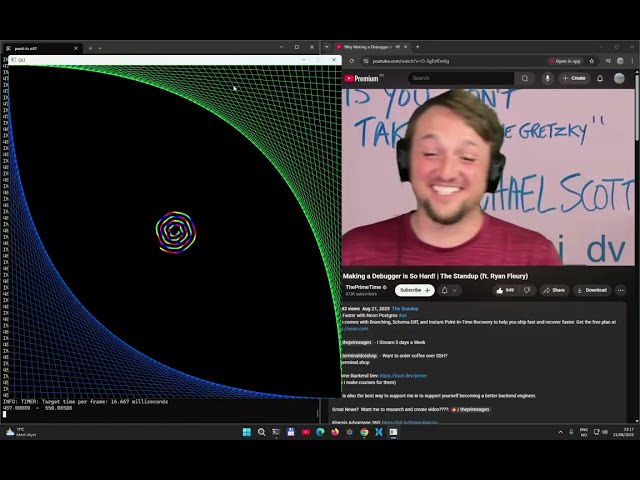Screen dimensions: 640x480
Task: Mute the audio icon on YouTube tab
Action: pos(398,47)
